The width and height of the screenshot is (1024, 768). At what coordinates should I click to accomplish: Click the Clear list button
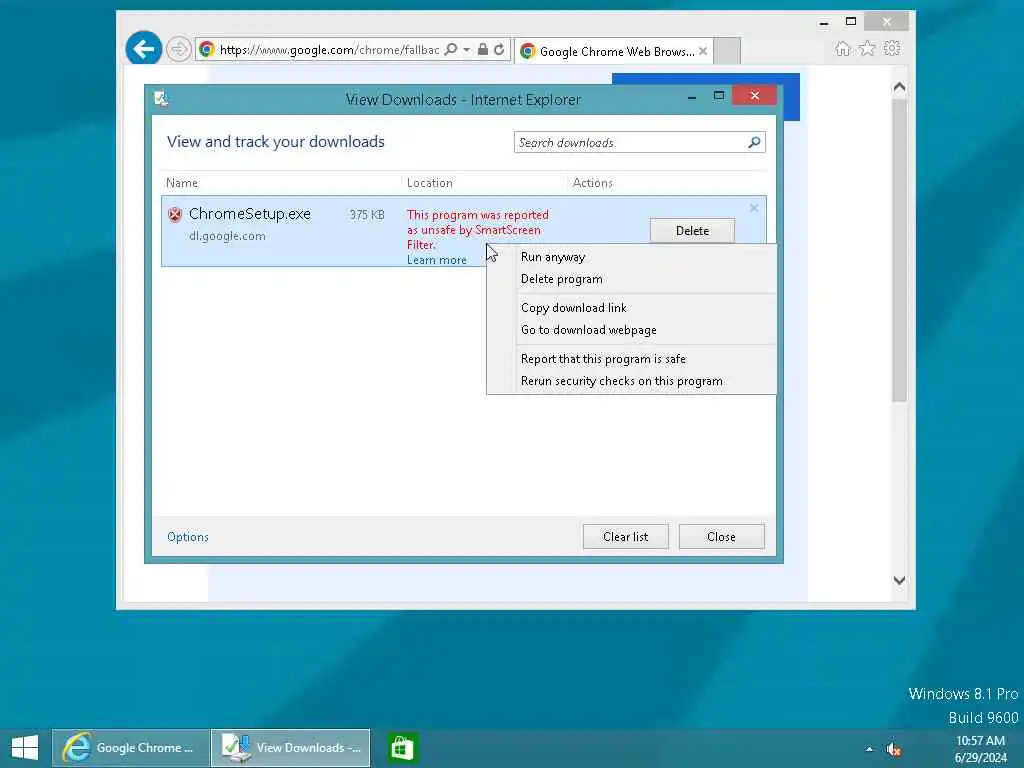coord(626,537)
